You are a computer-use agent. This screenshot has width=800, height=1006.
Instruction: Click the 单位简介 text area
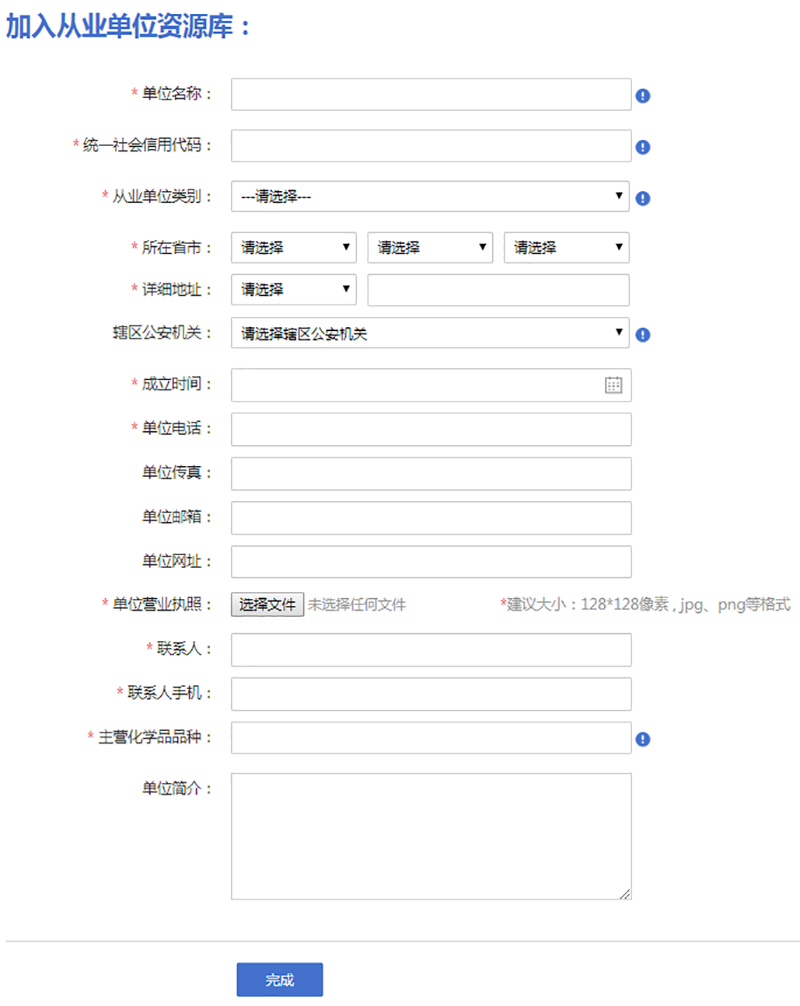click(431, 836)
